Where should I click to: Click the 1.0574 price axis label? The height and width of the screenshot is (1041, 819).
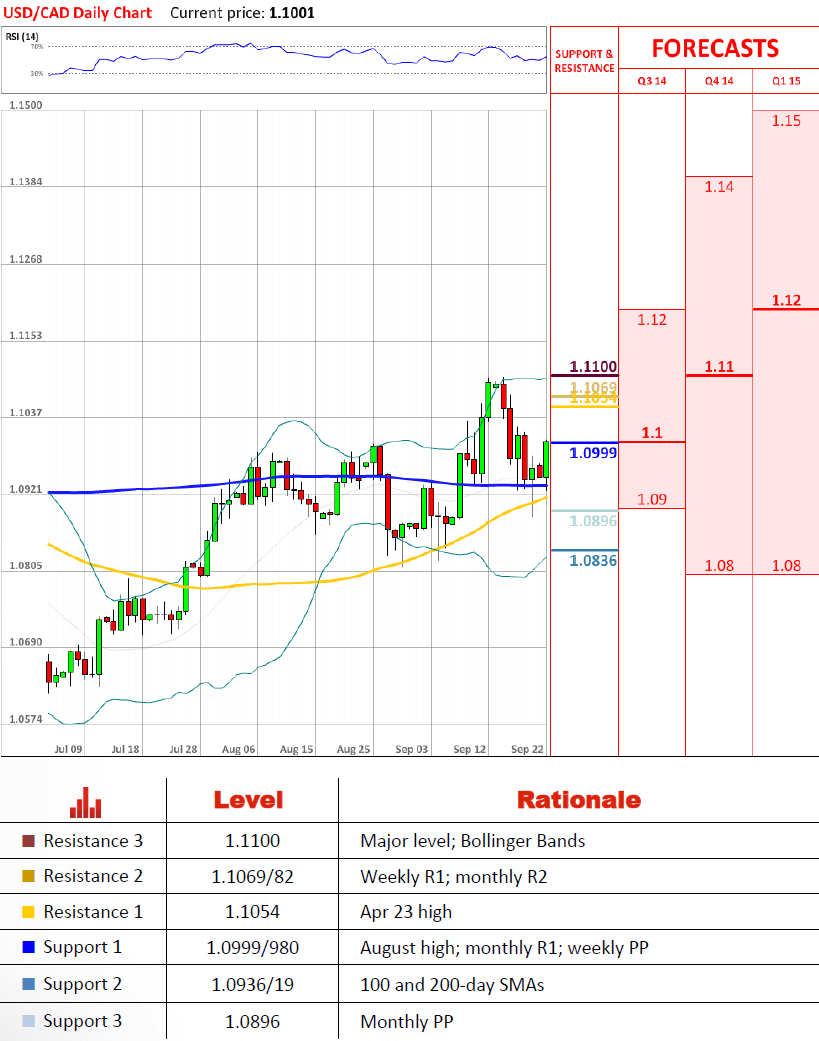[x=26, y=719]
